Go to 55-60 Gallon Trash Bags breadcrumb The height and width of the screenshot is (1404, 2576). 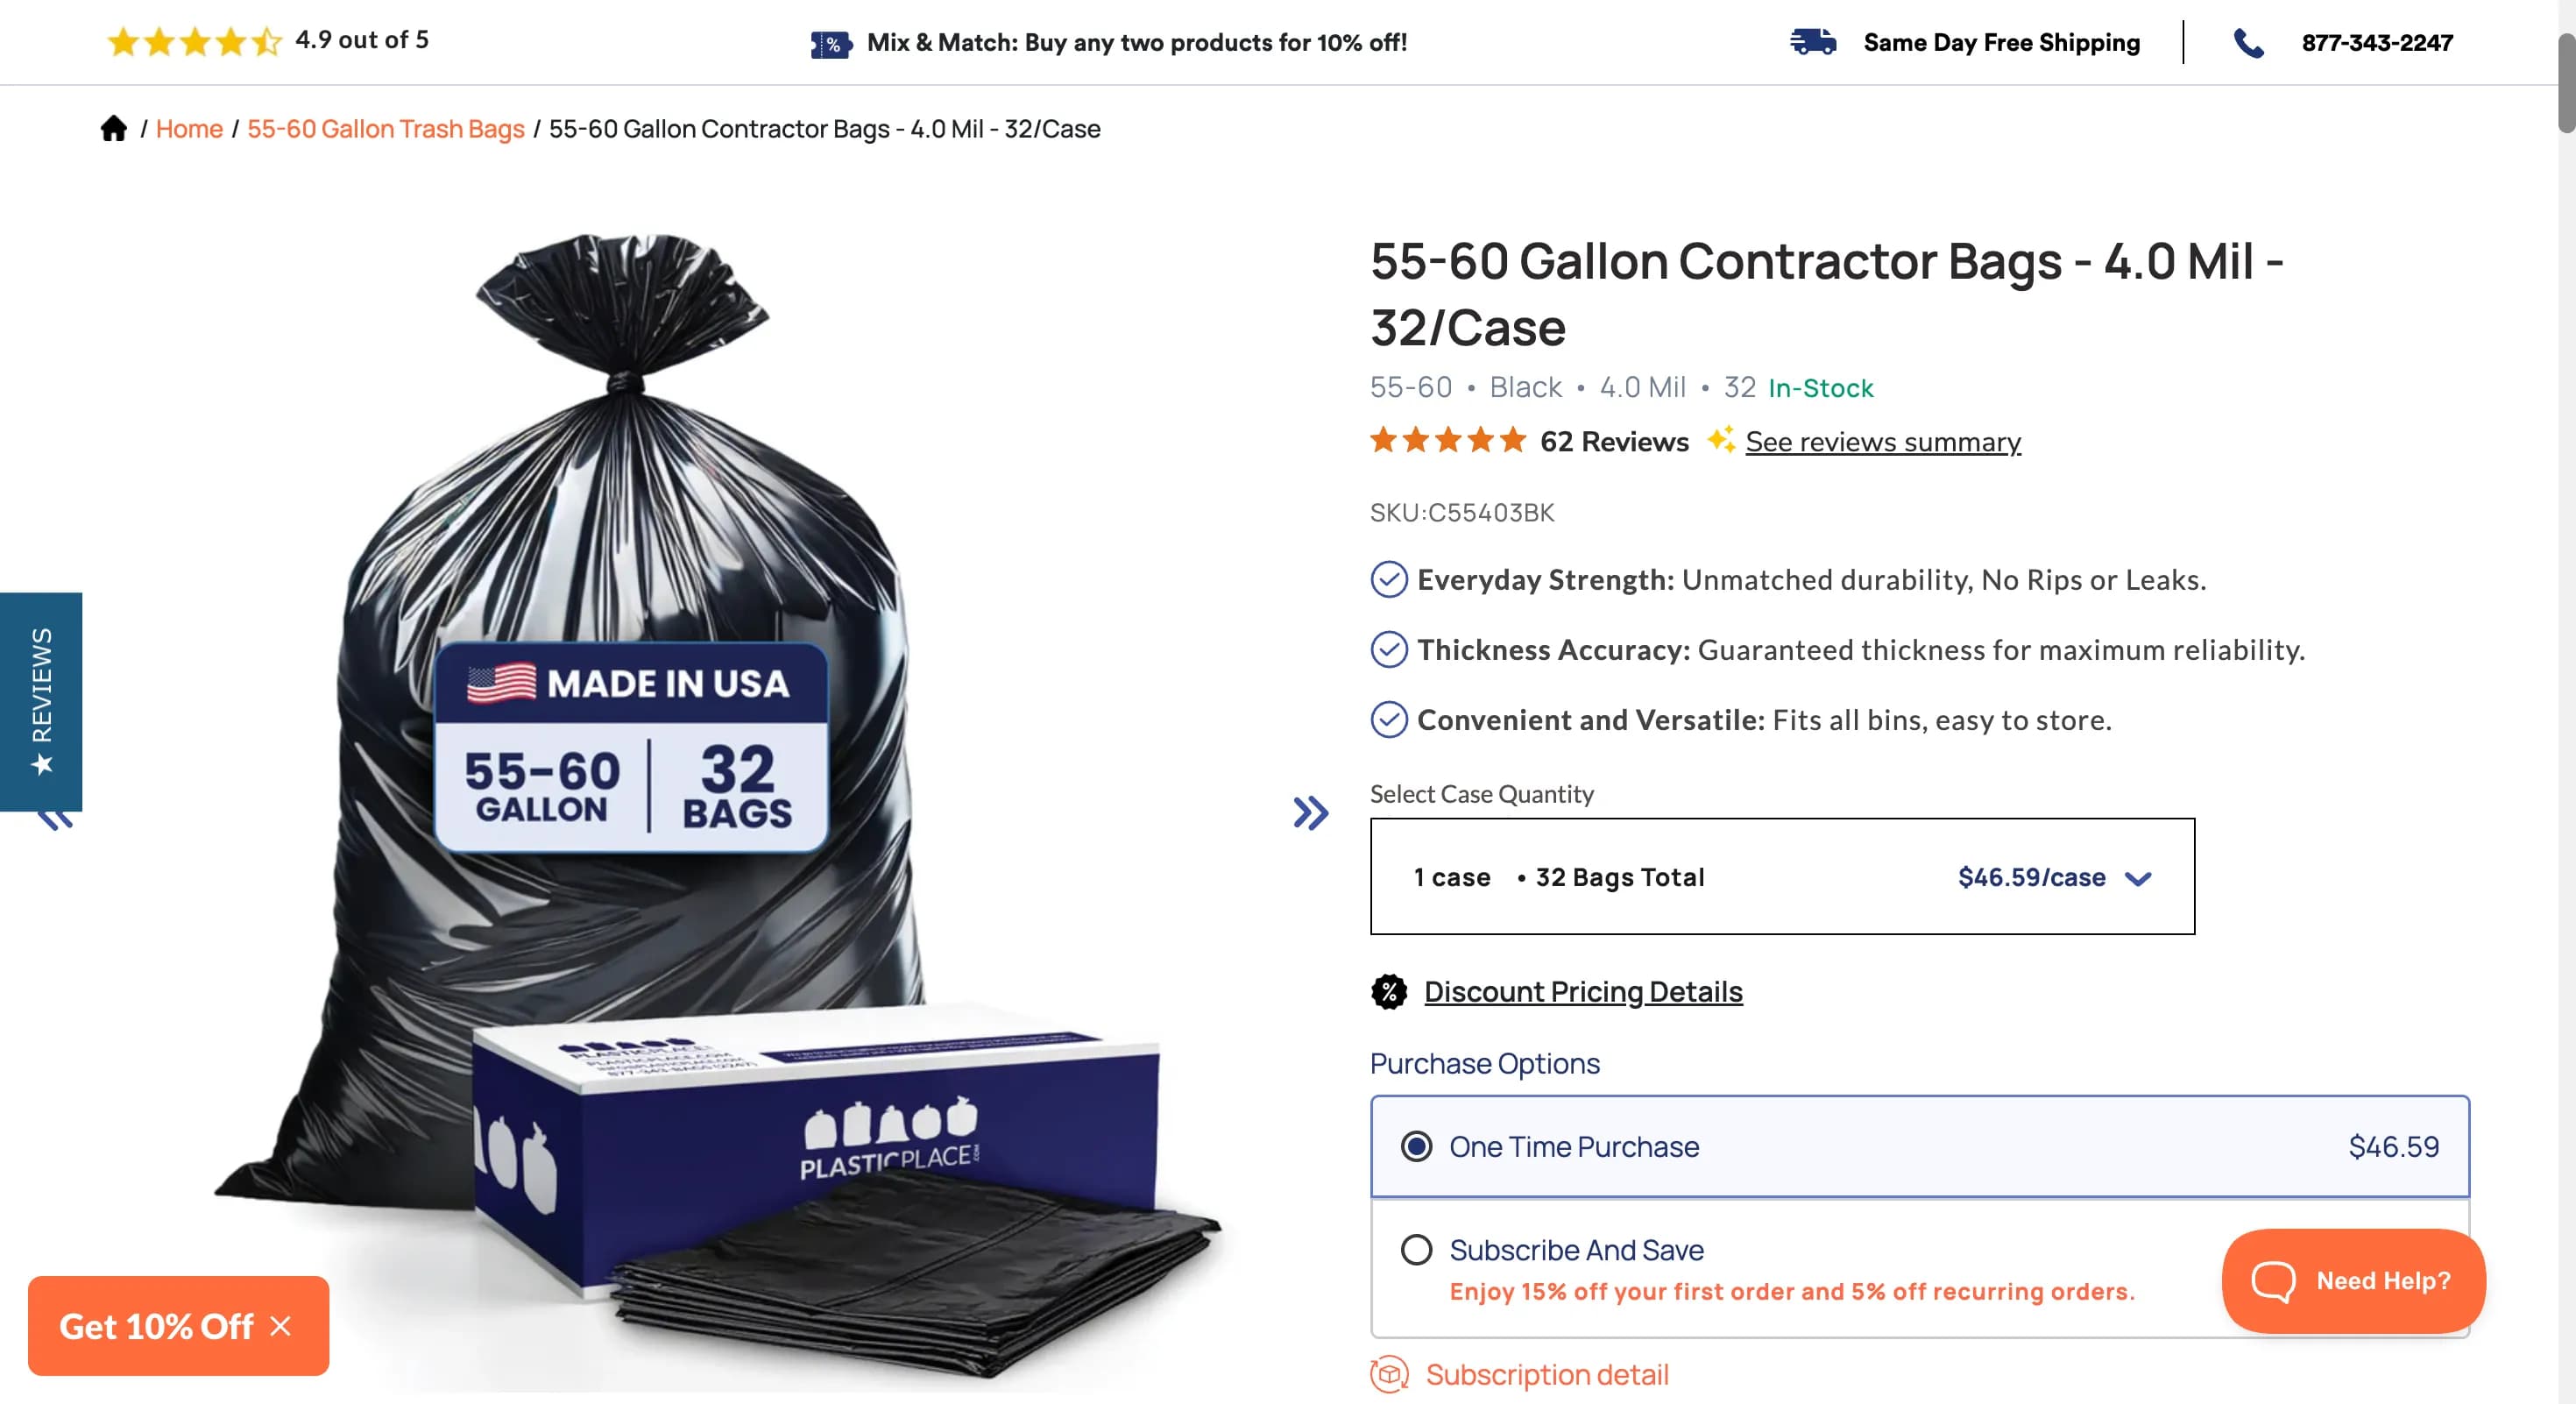pos(385,129)
